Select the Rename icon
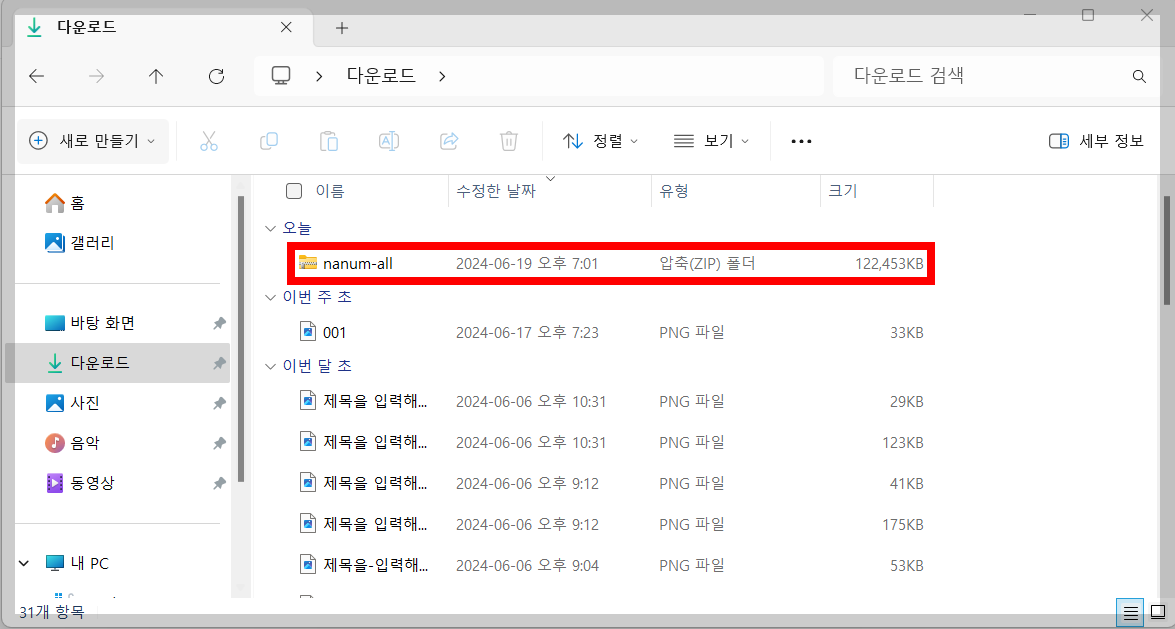The width and height of the screenshot is (1175, 629). (388, 141)
